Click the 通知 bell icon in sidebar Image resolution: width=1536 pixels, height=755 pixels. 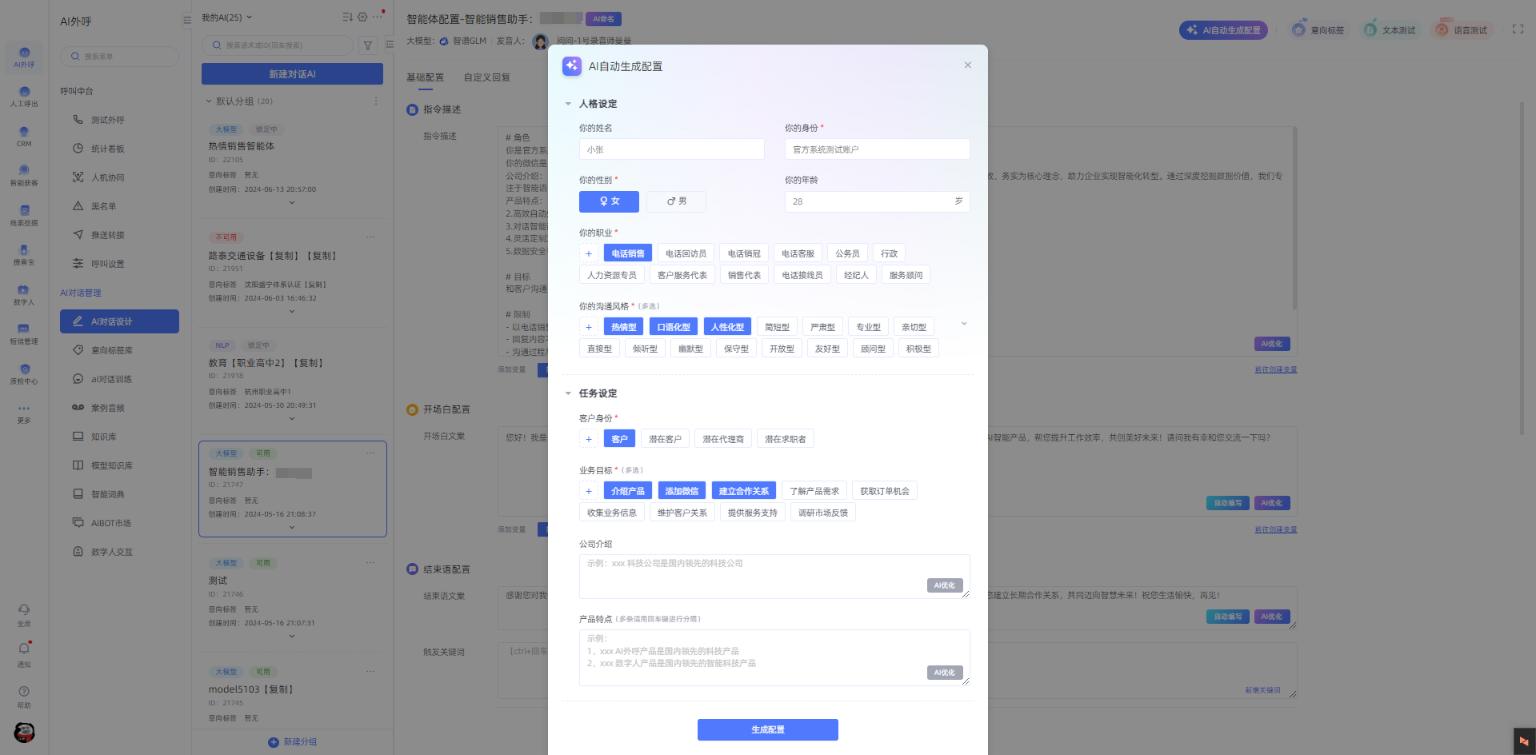24,649
